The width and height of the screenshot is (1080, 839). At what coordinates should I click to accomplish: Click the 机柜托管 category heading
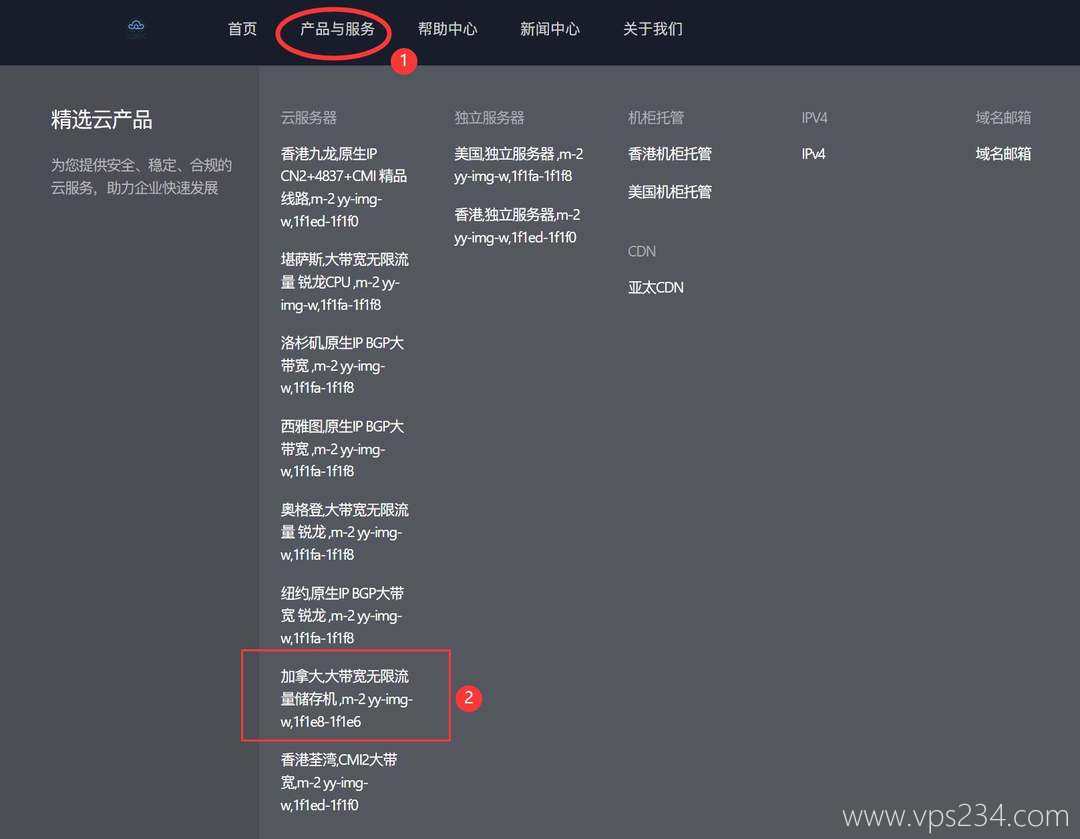656,118
